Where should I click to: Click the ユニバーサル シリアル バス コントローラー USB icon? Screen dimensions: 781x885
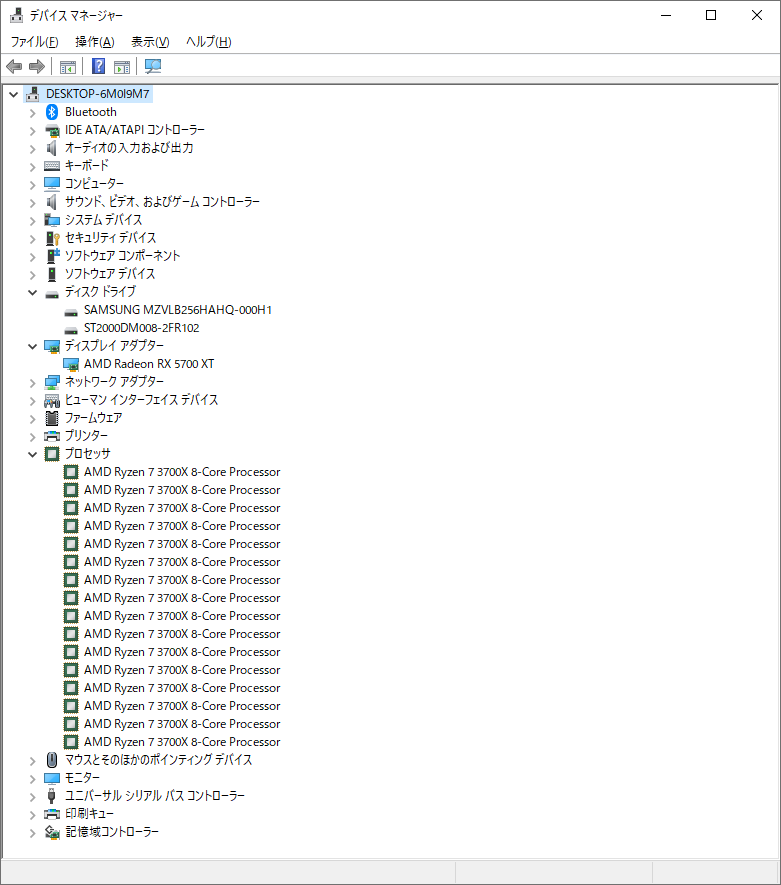pyautogui.click(x=52, y=796)
